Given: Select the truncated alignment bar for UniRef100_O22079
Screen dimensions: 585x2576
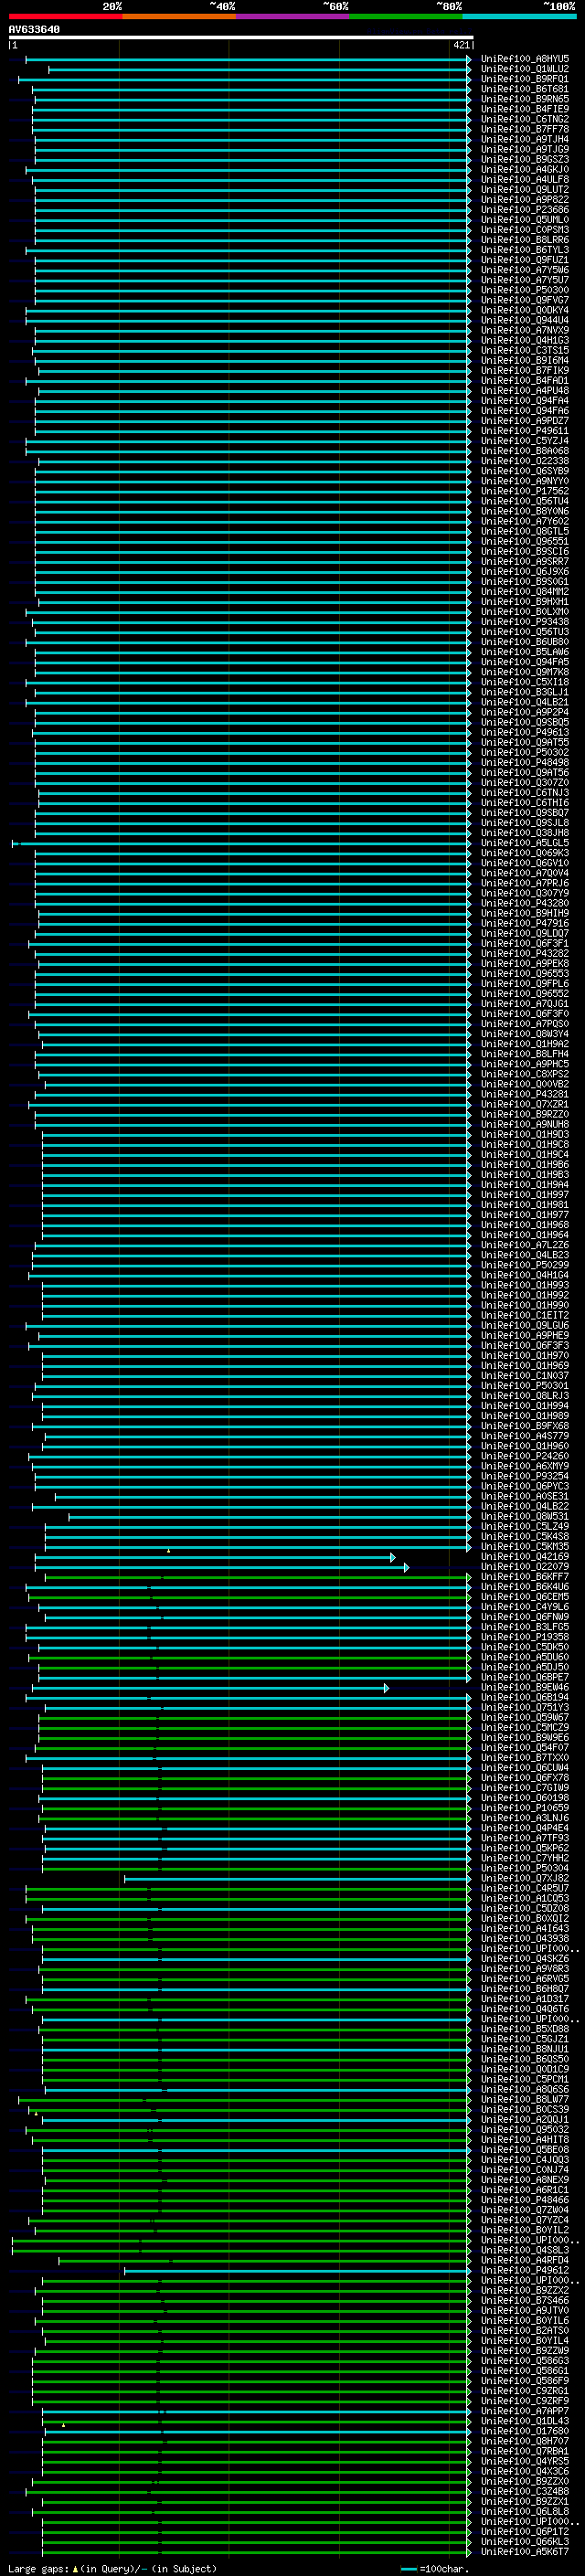Looking at the screenshot, I should [222, 1567].
